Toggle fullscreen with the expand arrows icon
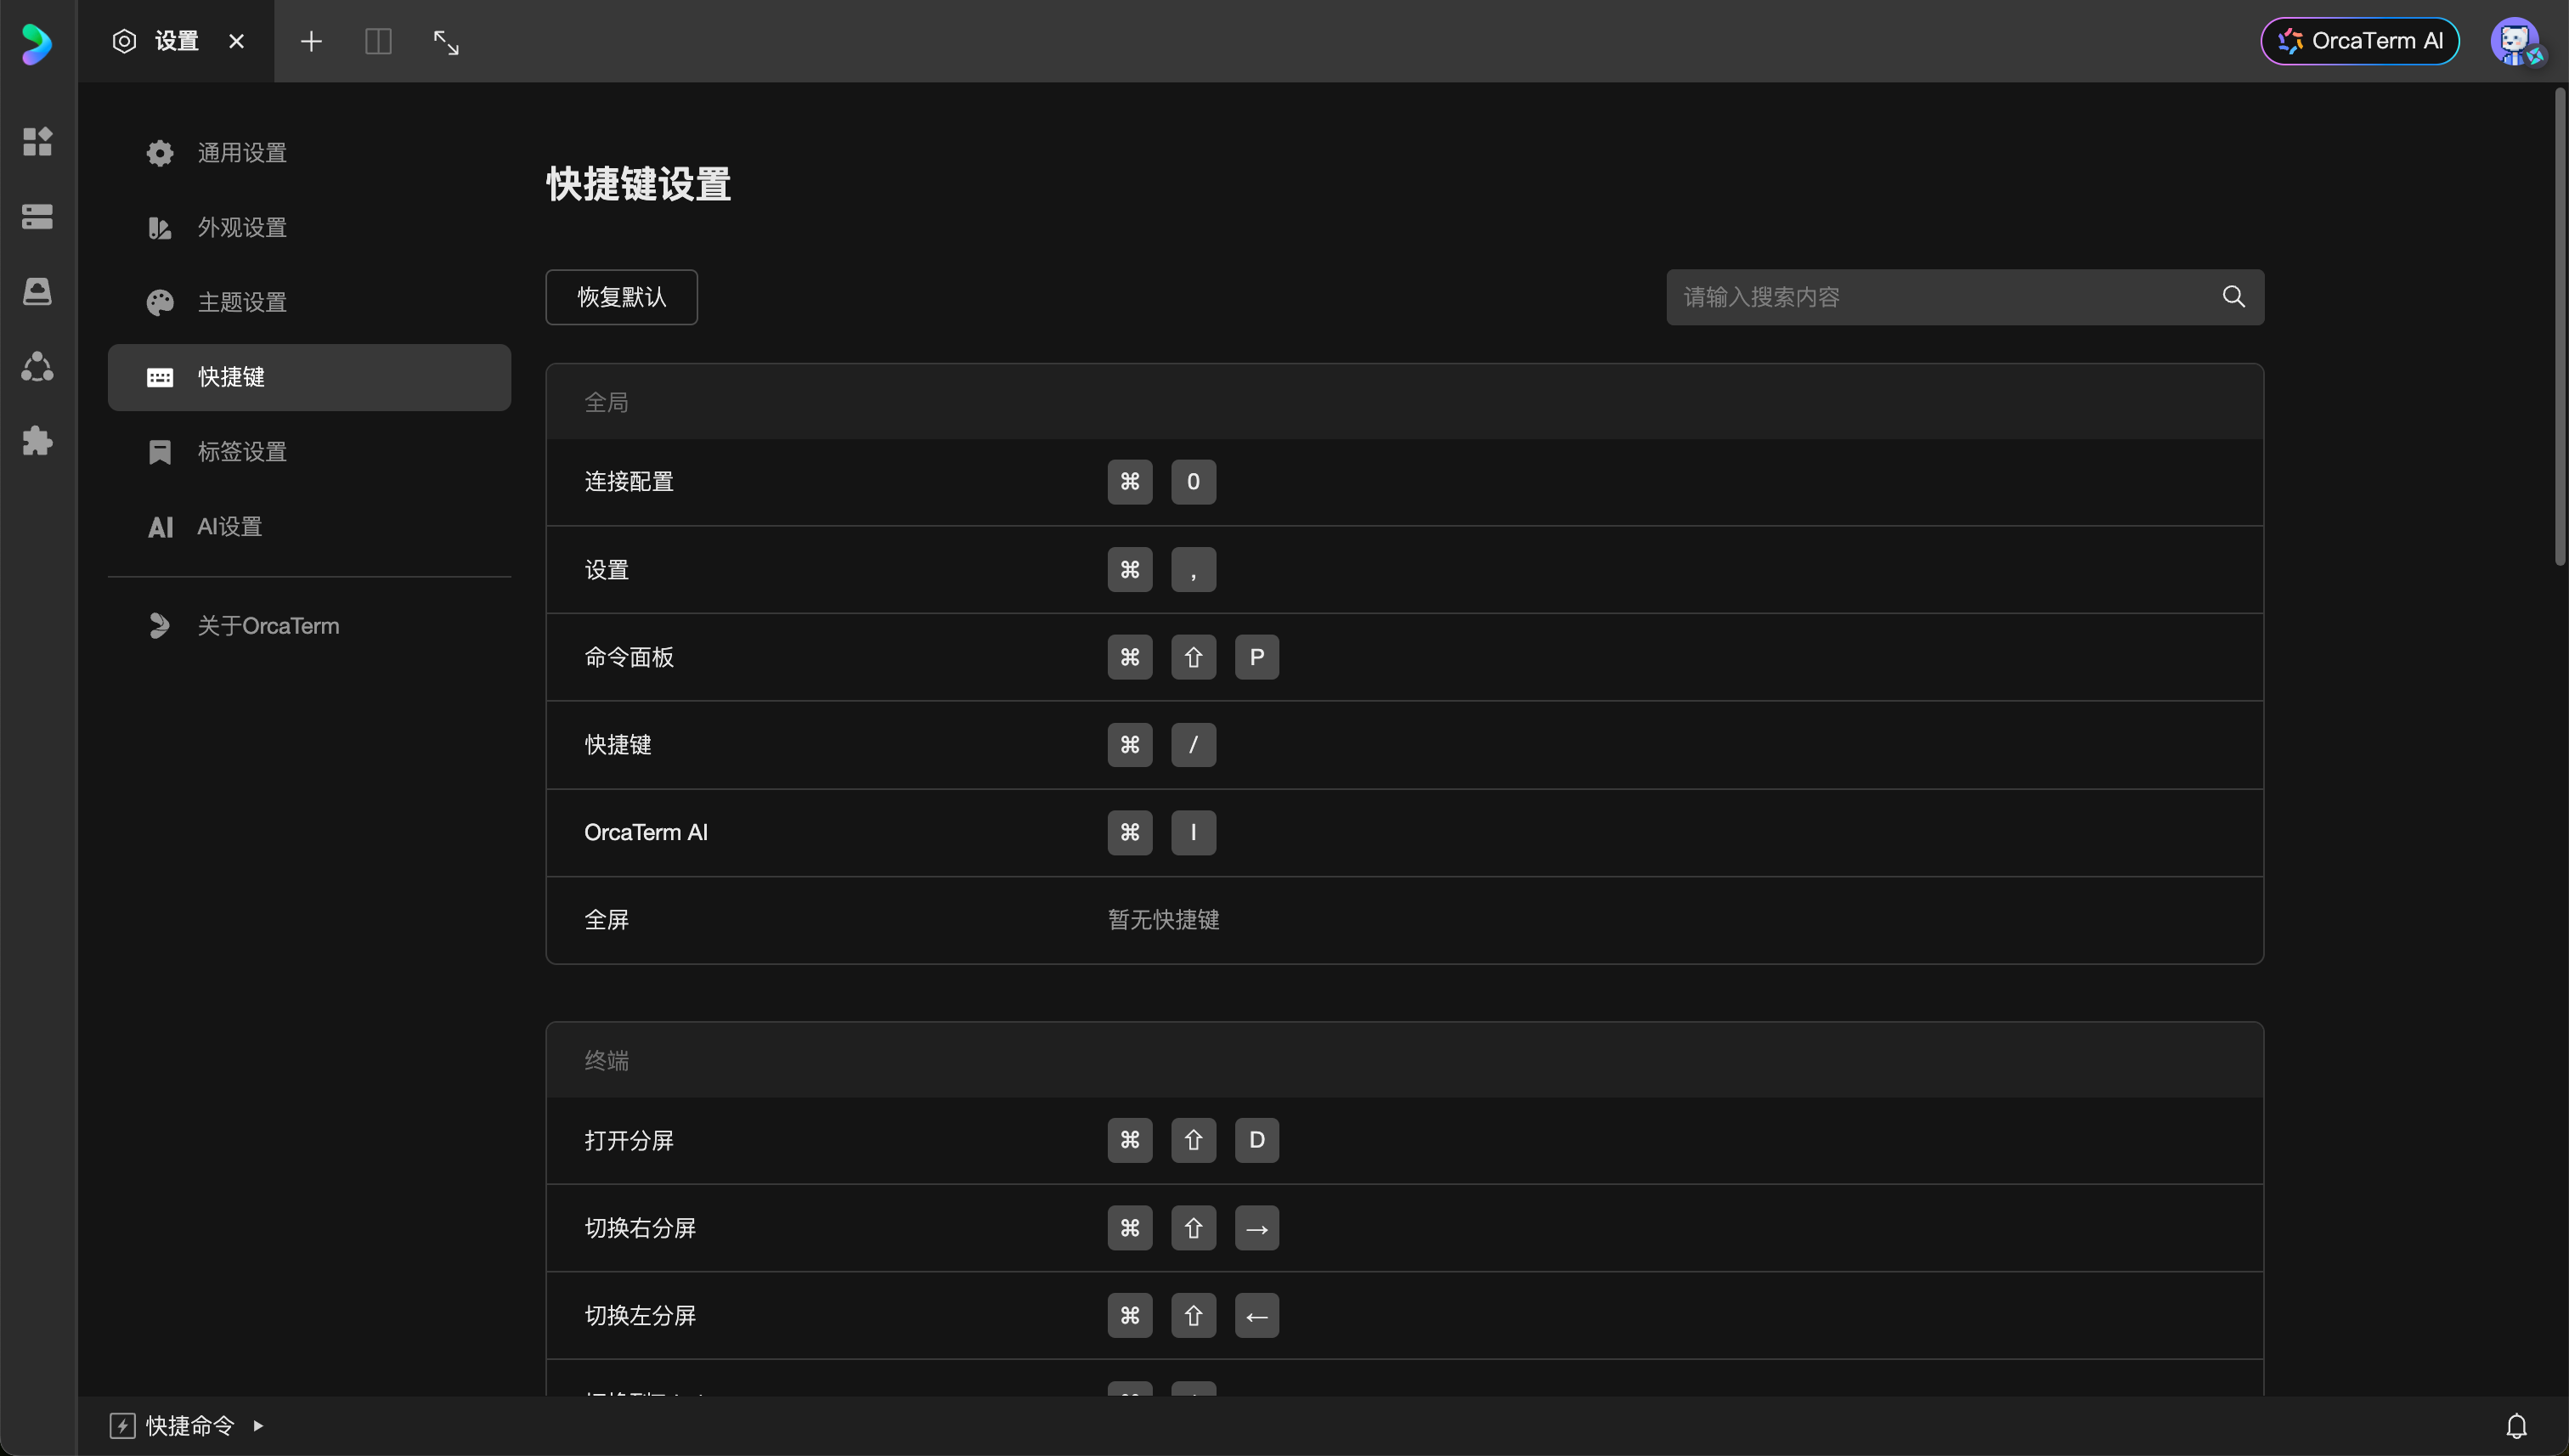 446,42
